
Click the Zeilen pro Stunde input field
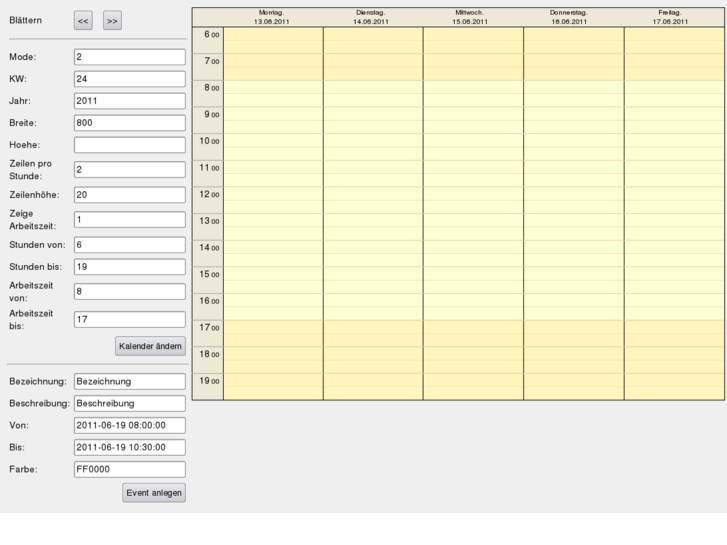(x=130, y=169)
